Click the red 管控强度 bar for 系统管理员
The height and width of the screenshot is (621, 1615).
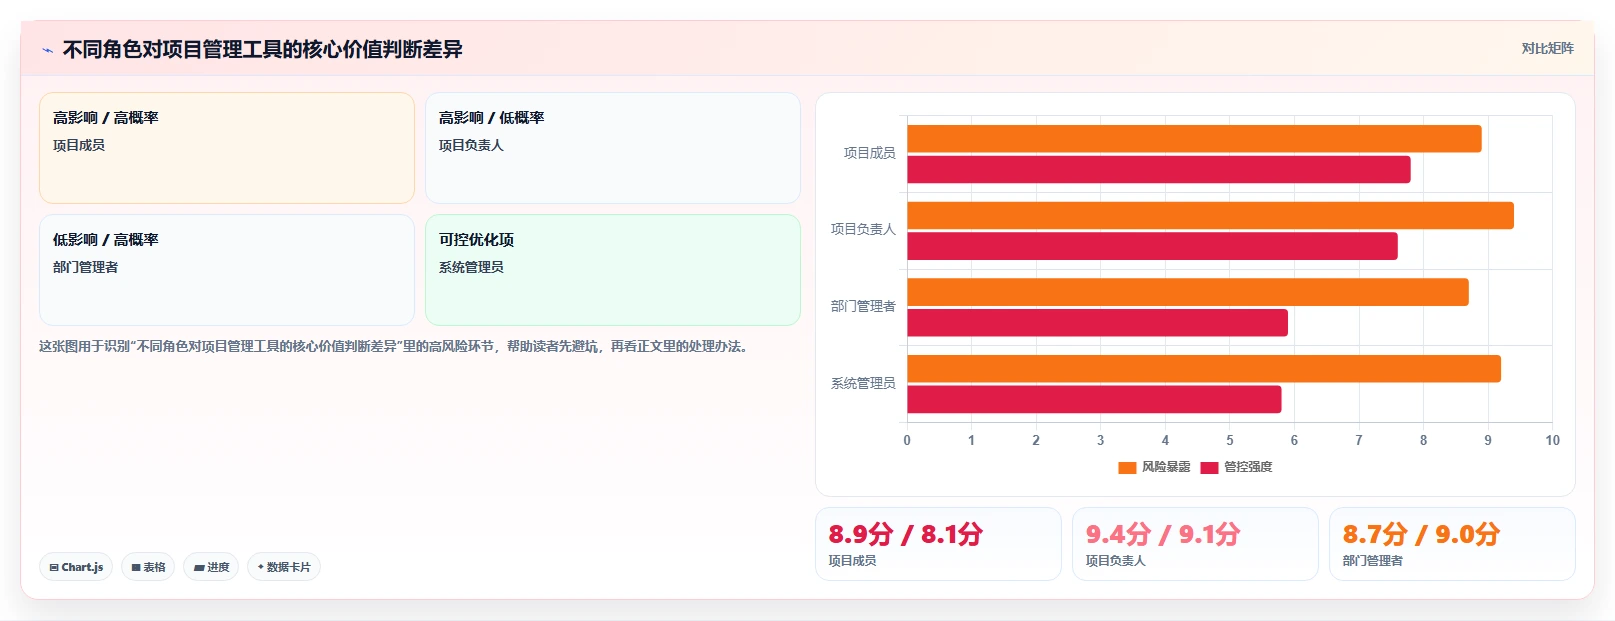pos(1094,400)
